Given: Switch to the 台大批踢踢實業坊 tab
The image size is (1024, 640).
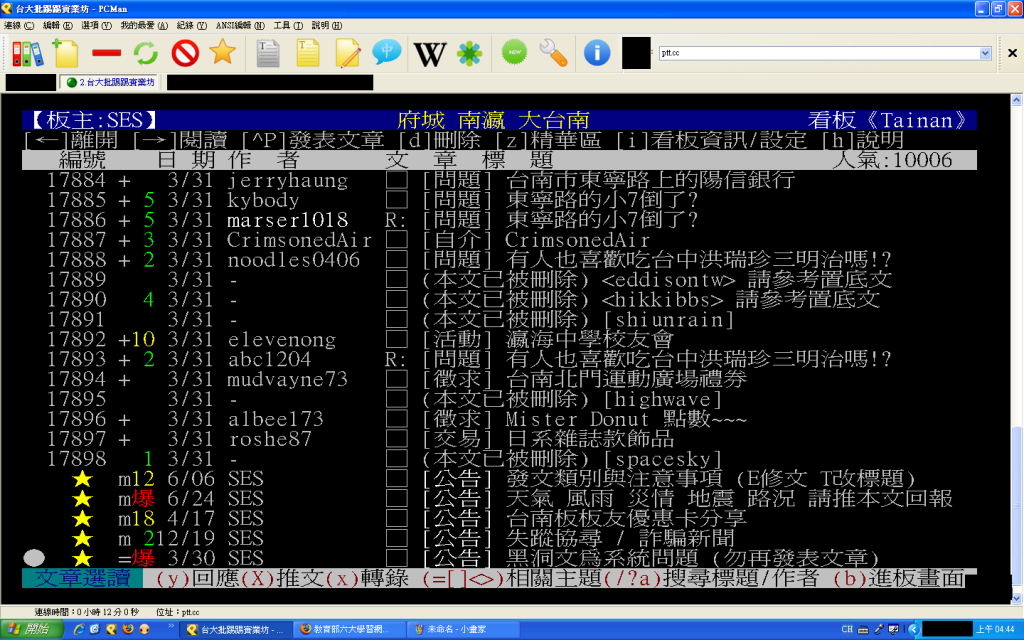Looking at the screenshot, I should coord(111,82).
